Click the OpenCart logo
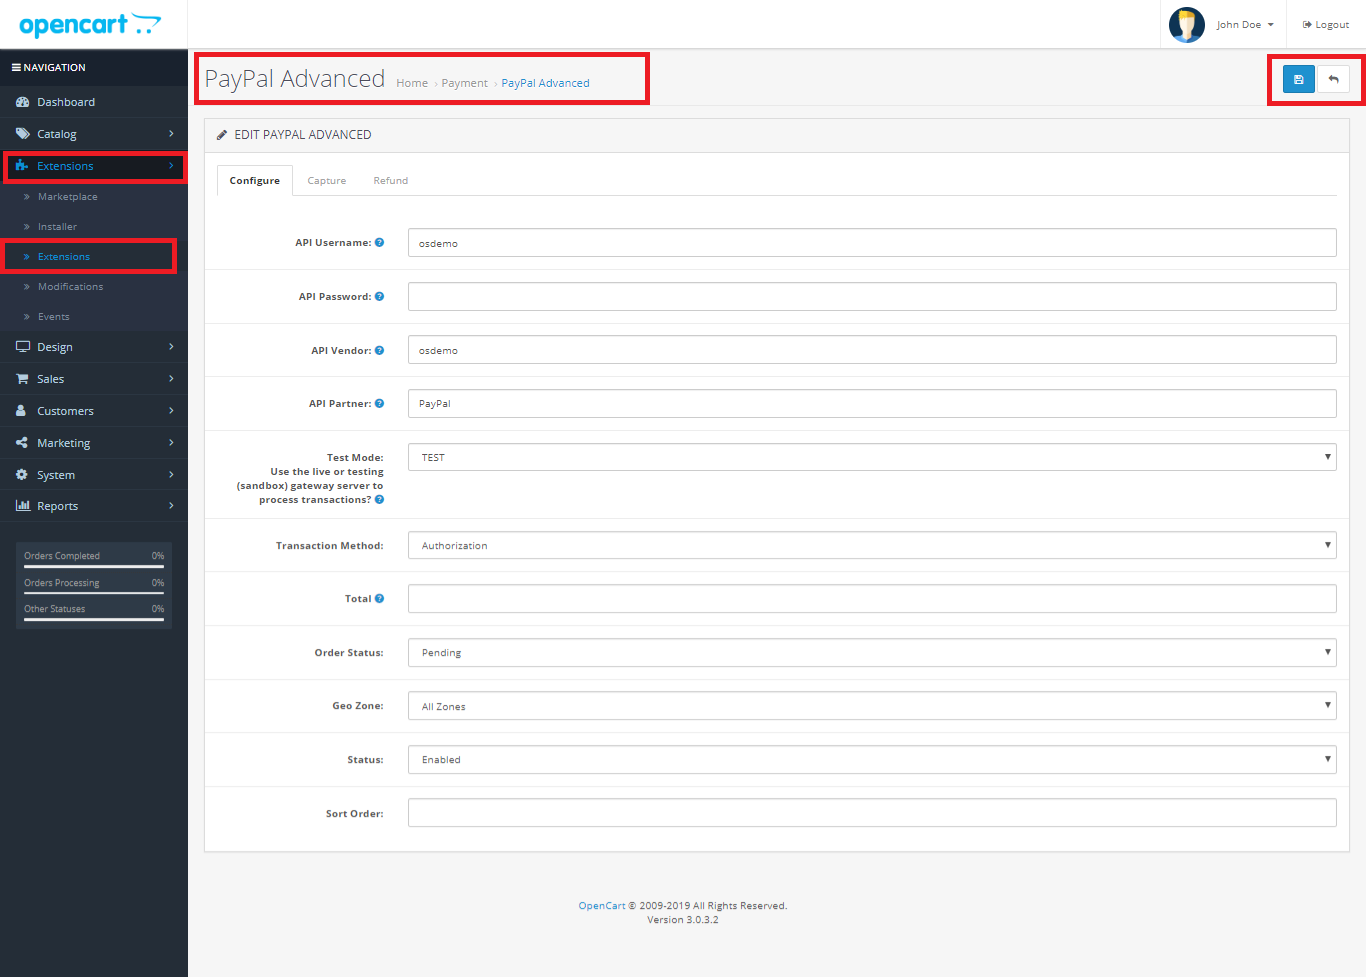This screenshot has width=1366, height=977. coord(90,25)
